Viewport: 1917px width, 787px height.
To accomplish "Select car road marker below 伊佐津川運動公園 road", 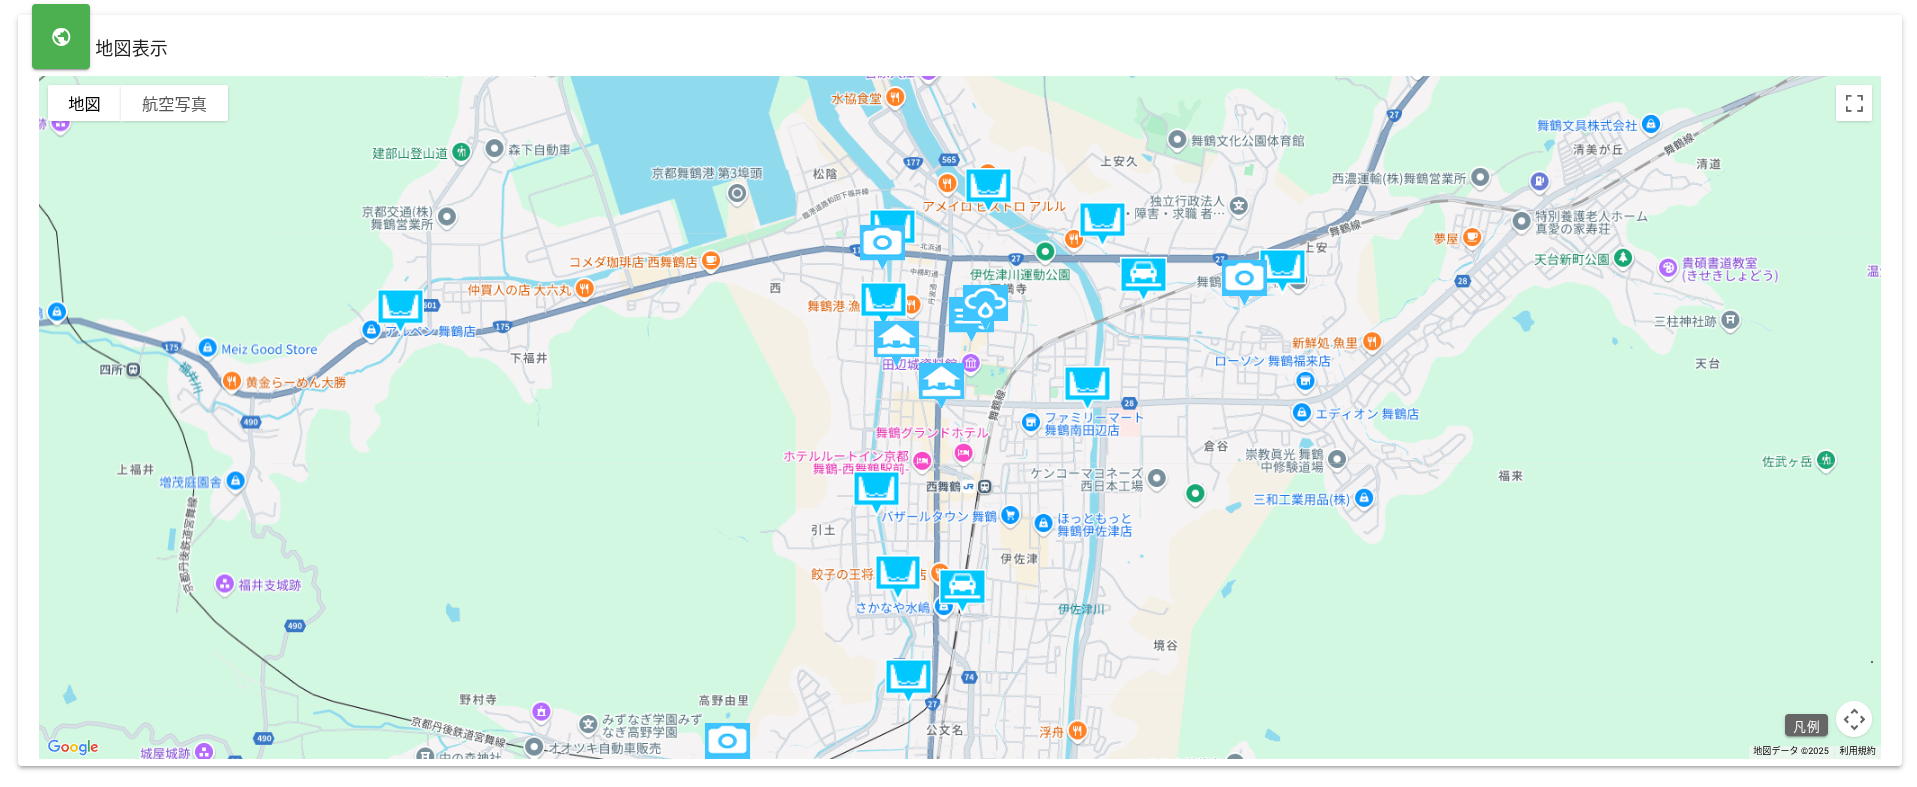I will [1142, 273].
